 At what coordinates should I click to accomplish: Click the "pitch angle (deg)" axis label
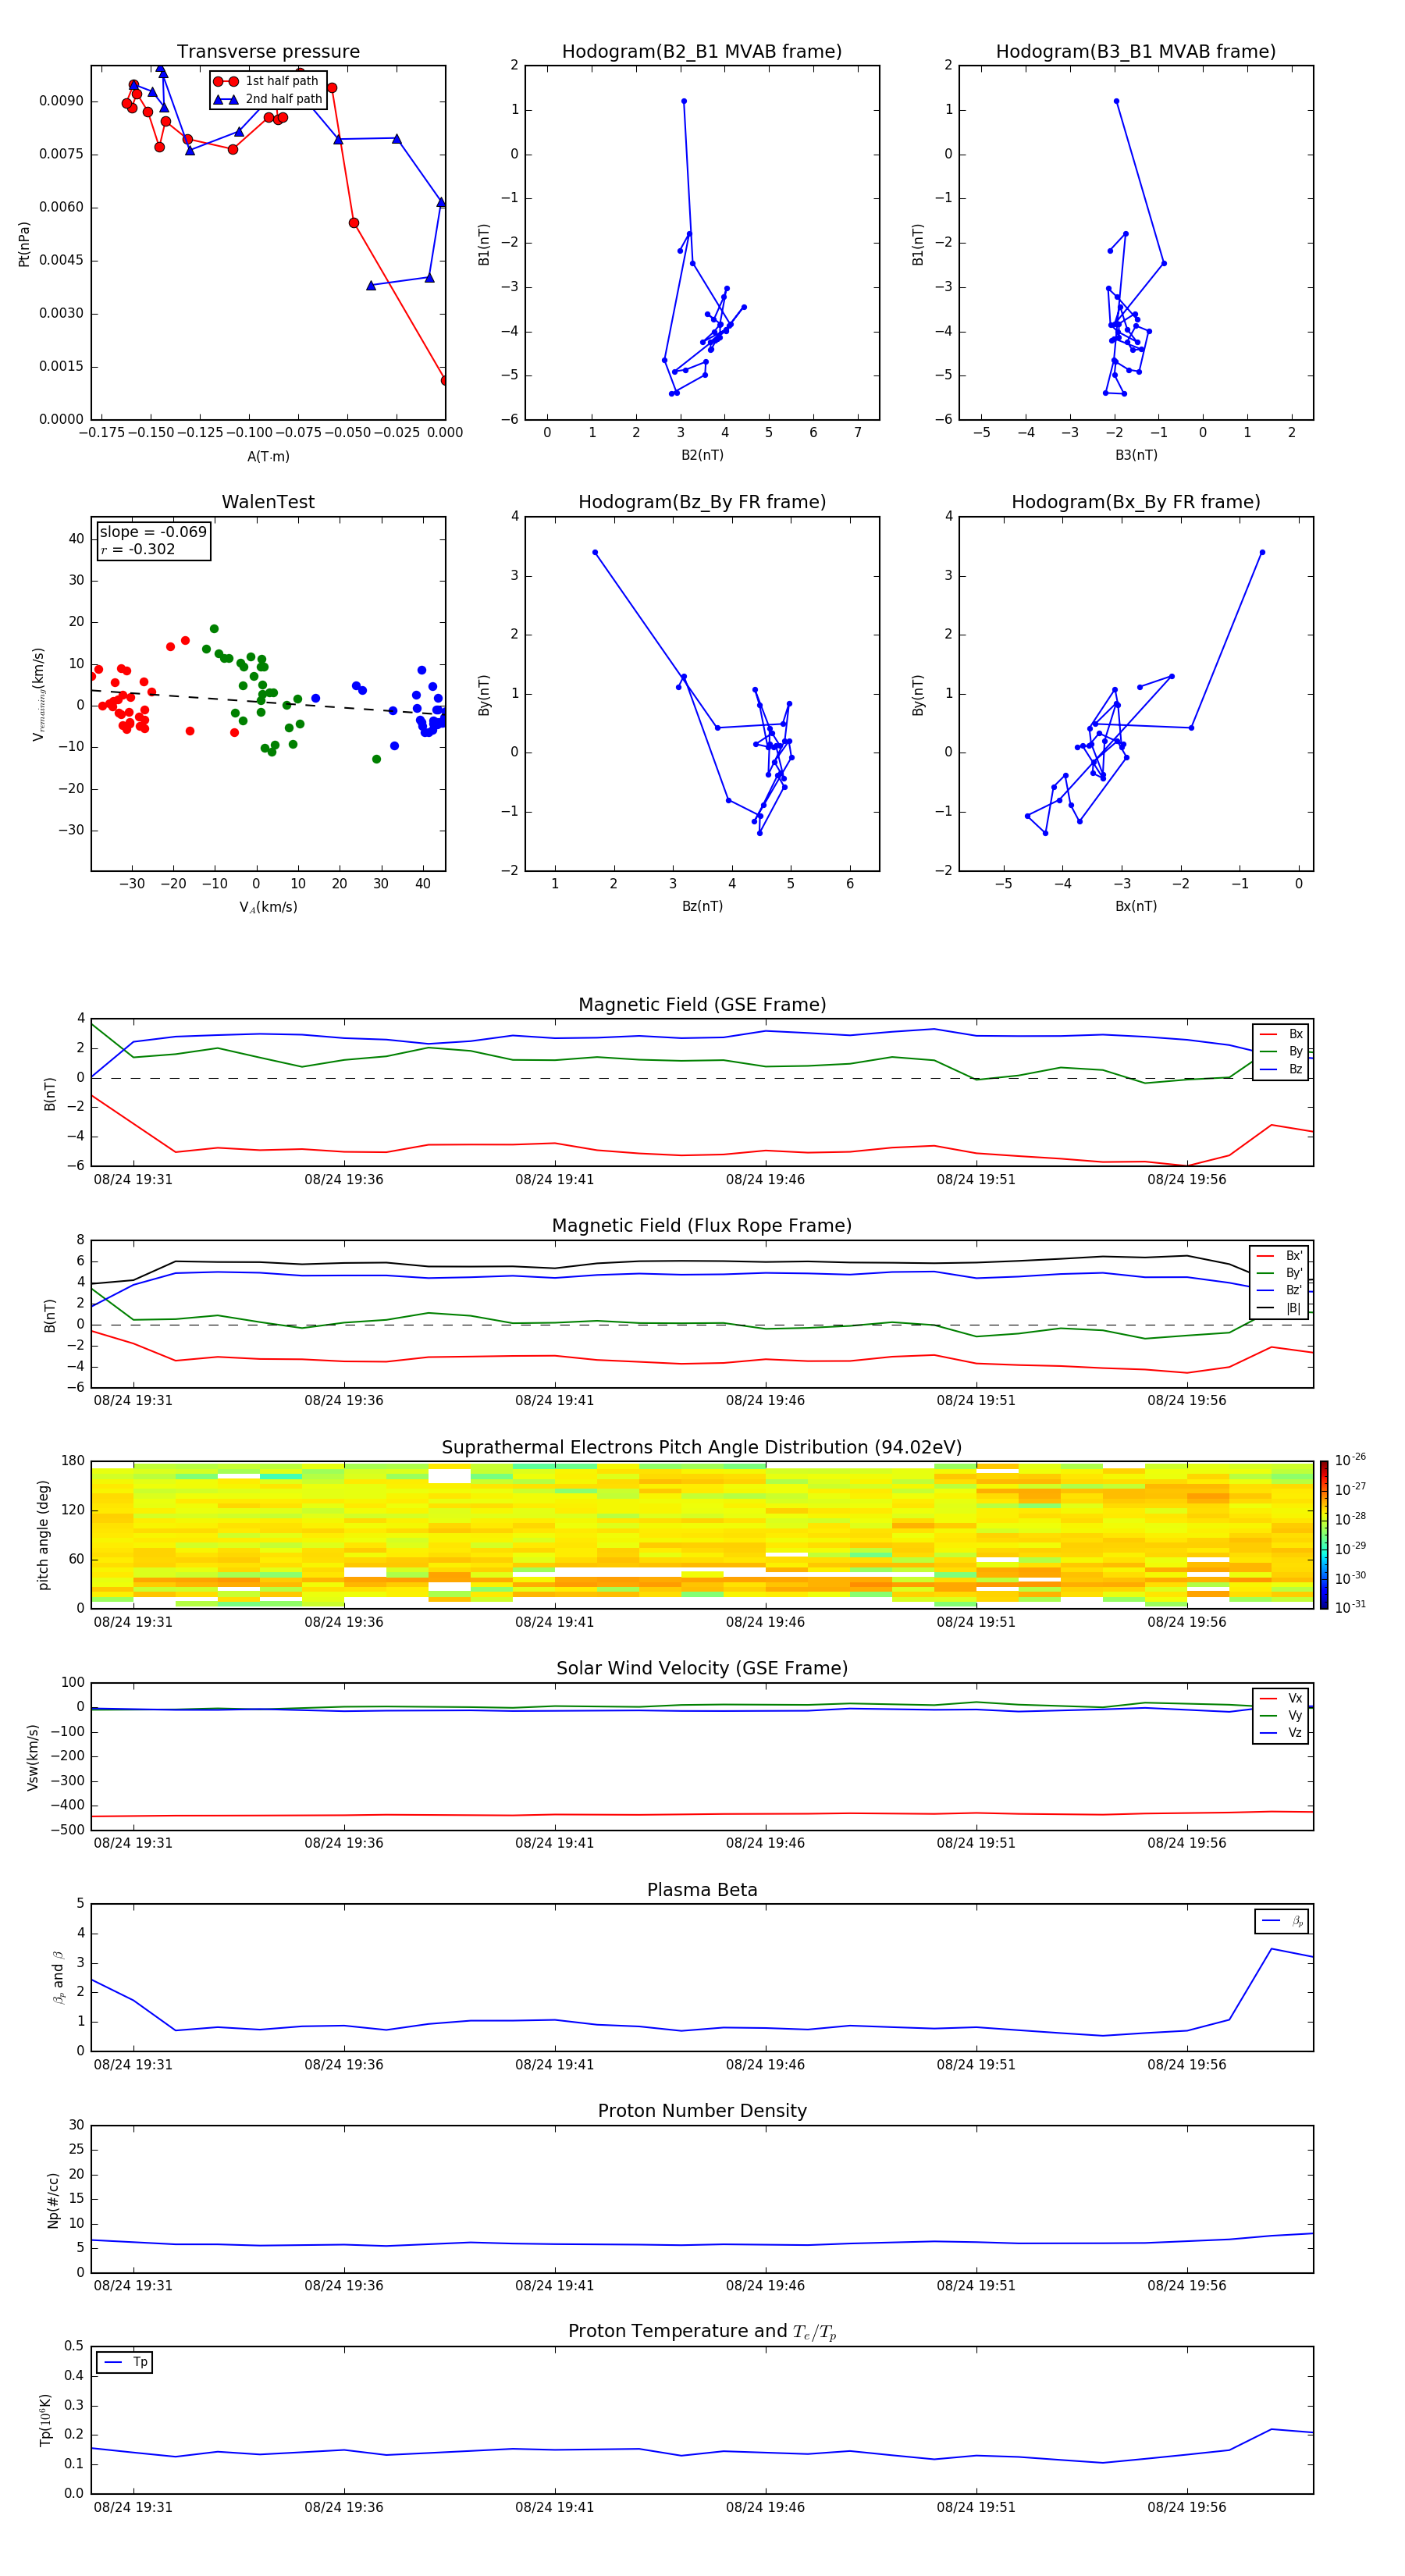tap(43, 1535)
